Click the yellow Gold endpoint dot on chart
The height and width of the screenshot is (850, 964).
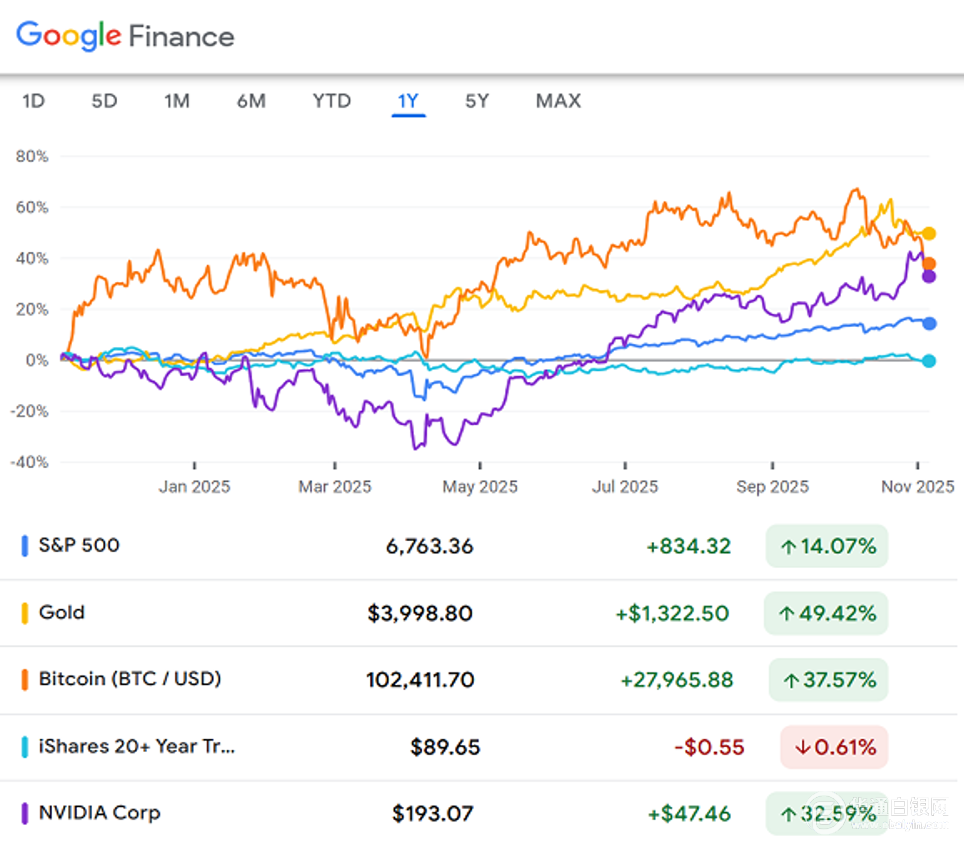[929, 233]
